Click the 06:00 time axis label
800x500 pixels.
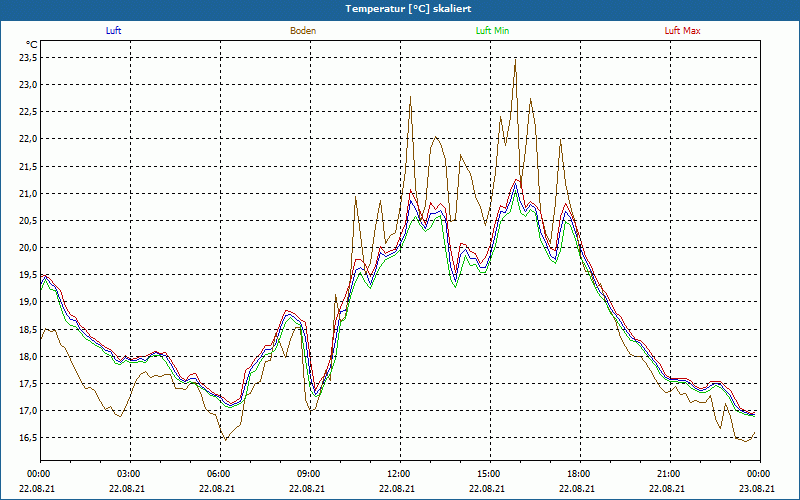pos(220,473)
